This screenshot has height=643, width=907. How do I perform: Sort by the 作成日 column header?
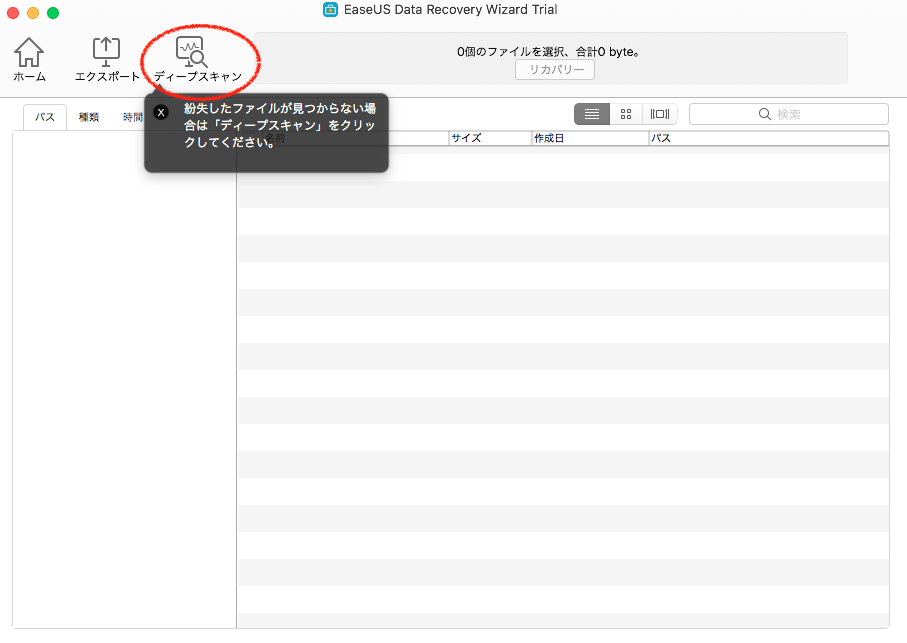click(x=590, y=138)
